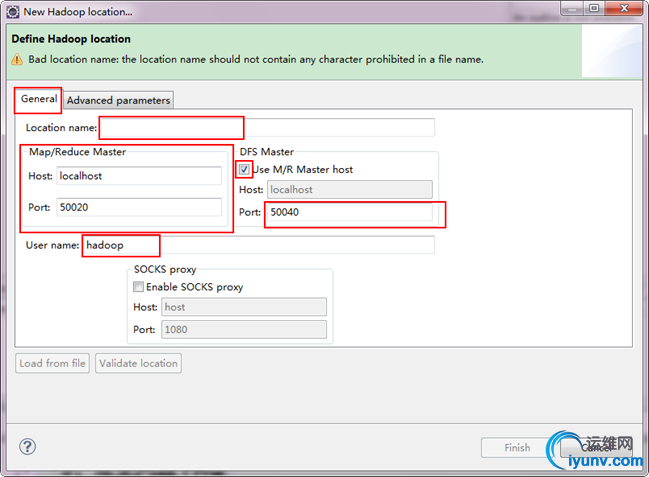Click the Map/Reduce Master Port 50020 field

[x=139, y=207]
